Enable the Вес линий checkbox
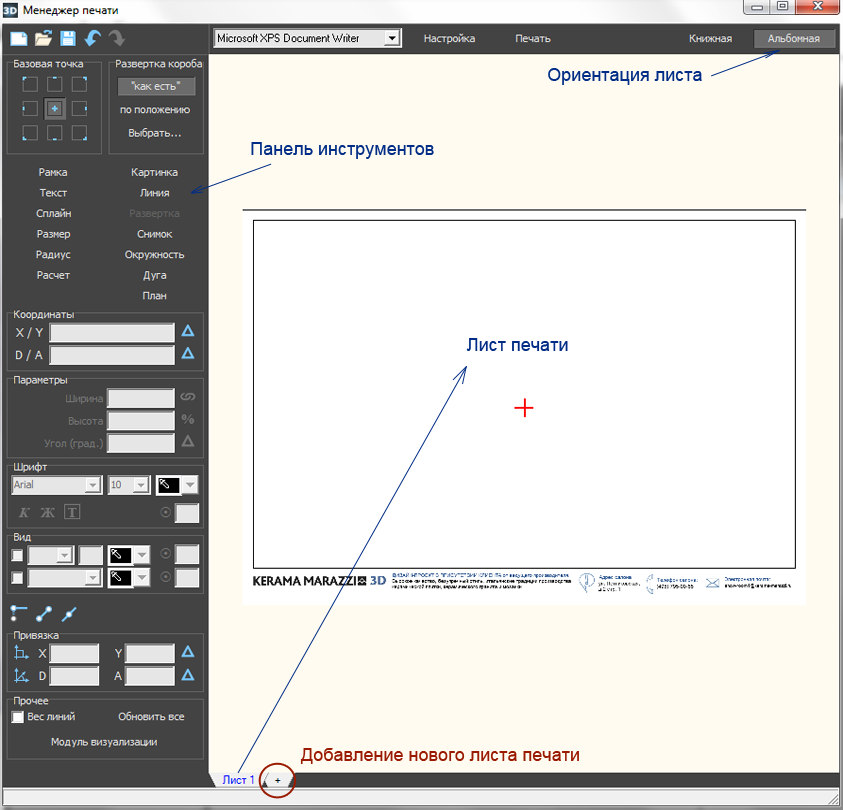 click(17, 717)
